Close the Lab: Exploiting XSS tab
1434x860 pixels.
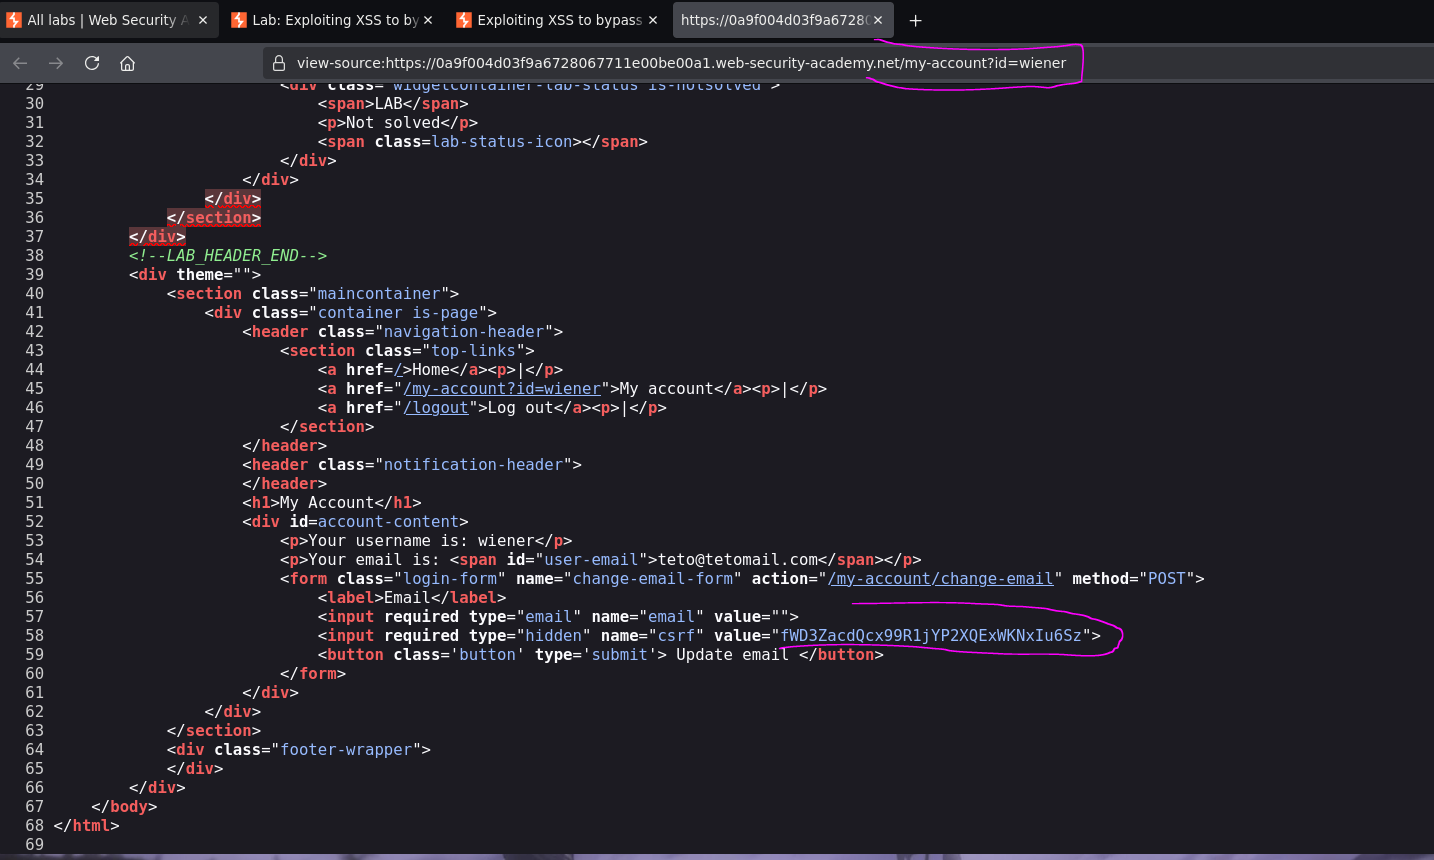pos(428,20)
